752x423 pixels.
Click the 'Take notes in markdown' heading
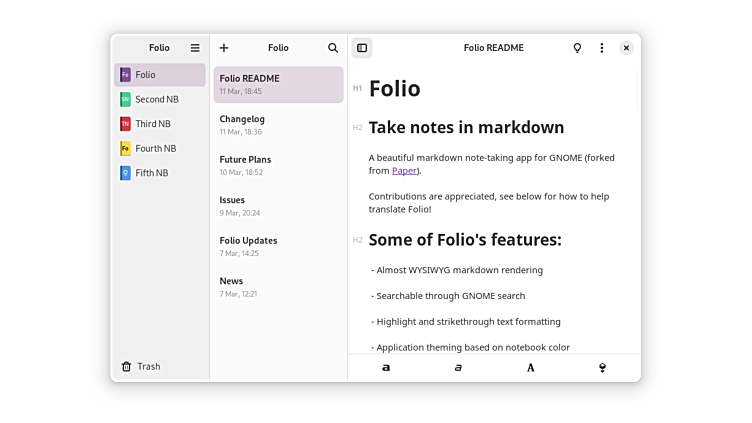(x=466, y=128)
